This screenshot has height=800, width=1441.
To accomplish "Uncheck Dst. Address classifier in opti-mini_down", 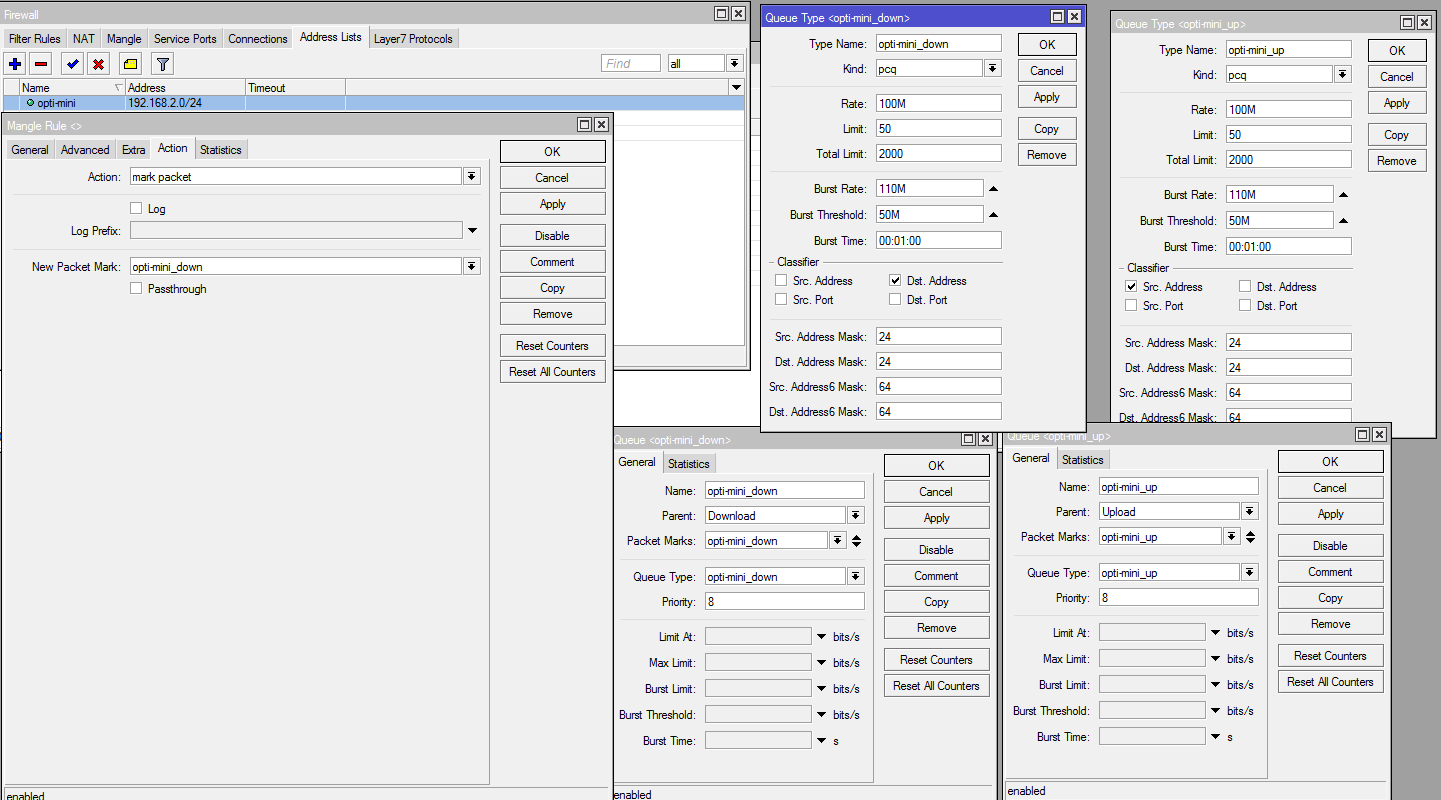I will click(x=895, y=281).
